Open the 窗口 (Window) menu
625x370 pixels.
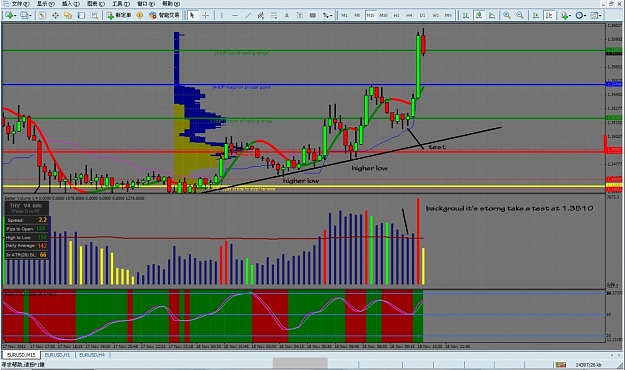pos(145,4)
